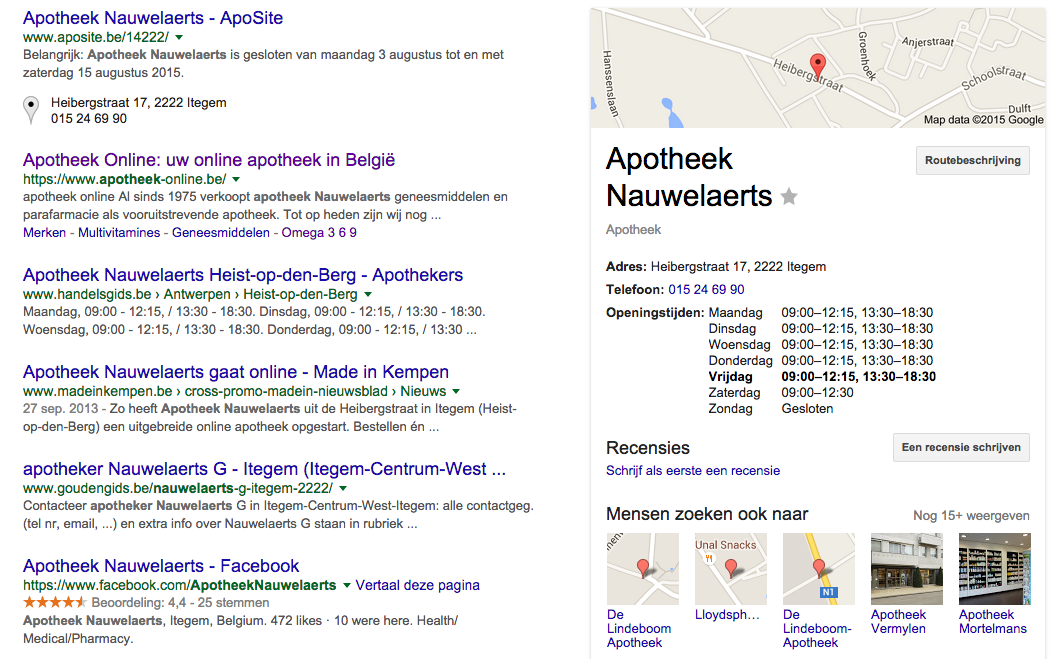Viewport: 1060px width, 659px height.
Task: Click Een recensie schrijven button
Action: pyautogui.click(x=961, y=447)
